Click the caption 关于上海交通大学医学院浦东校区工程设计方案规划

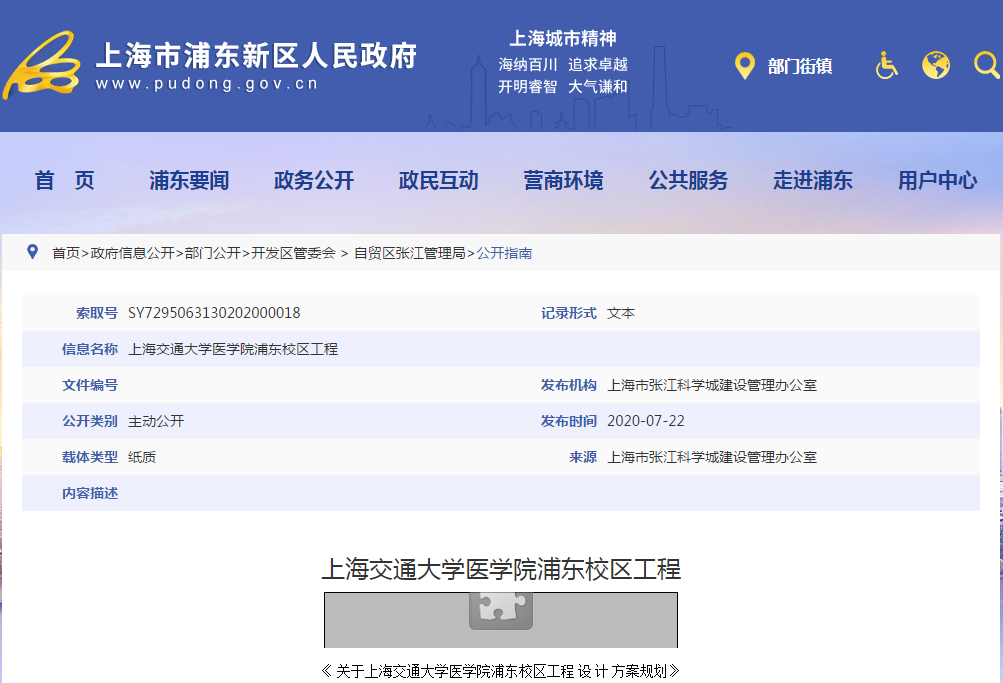501,671
